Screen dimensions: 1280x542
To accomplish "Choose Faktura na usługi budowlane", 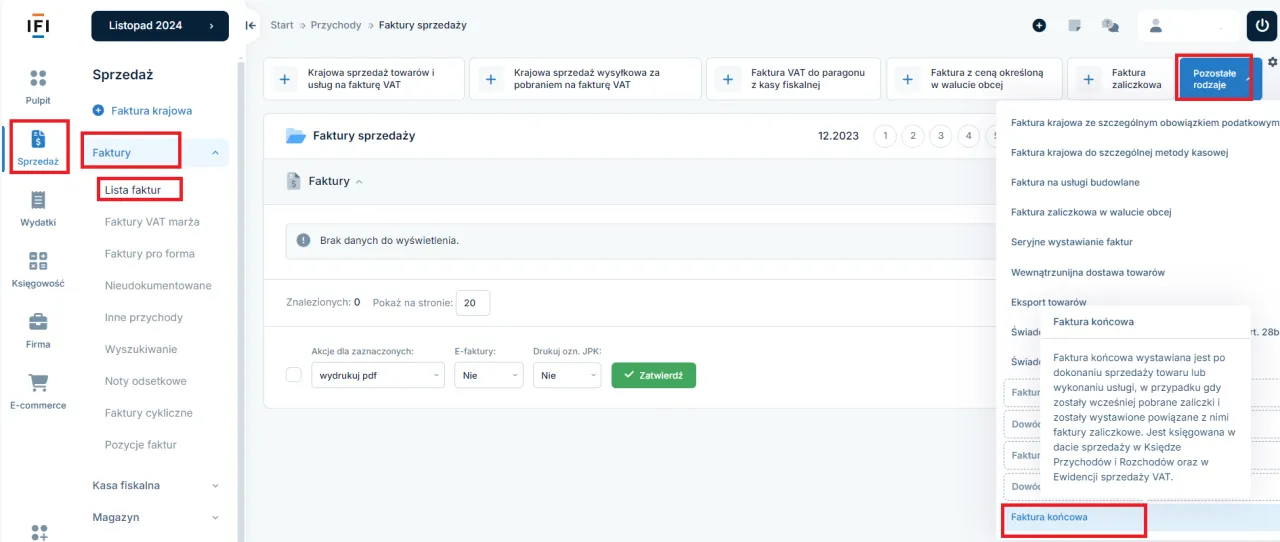I will 1075,183.
